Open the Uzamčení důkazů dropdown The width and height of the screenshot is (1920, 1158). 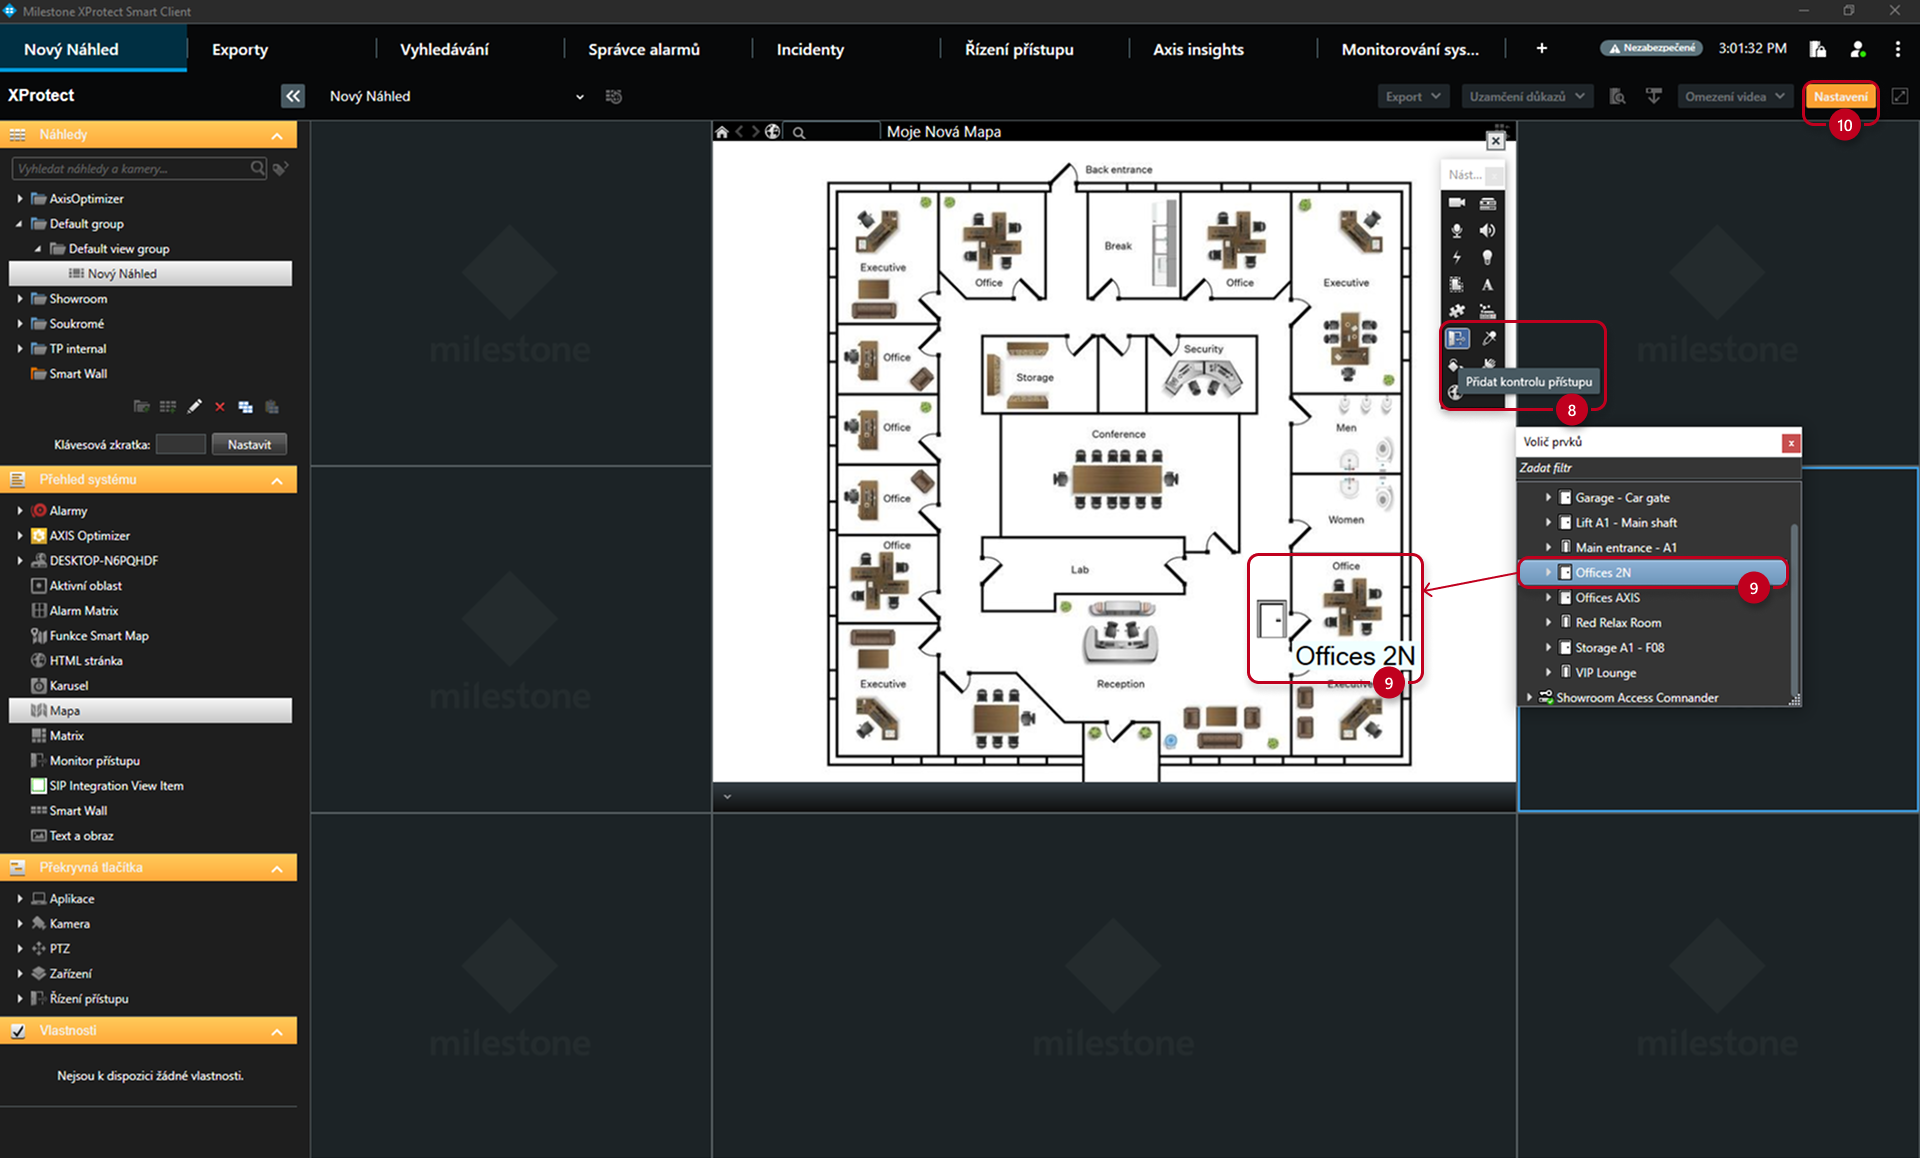click(x=1526, y=96)
